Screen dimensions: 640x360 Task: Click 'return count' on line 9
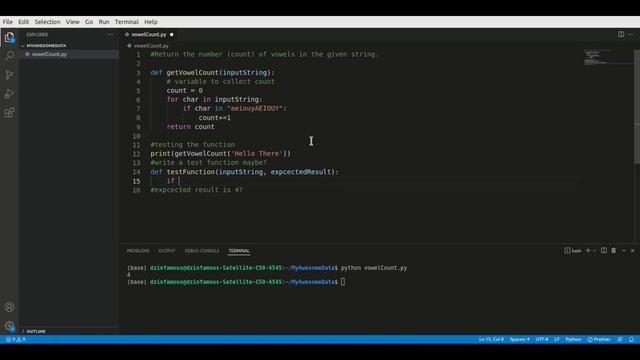point(190,127)
